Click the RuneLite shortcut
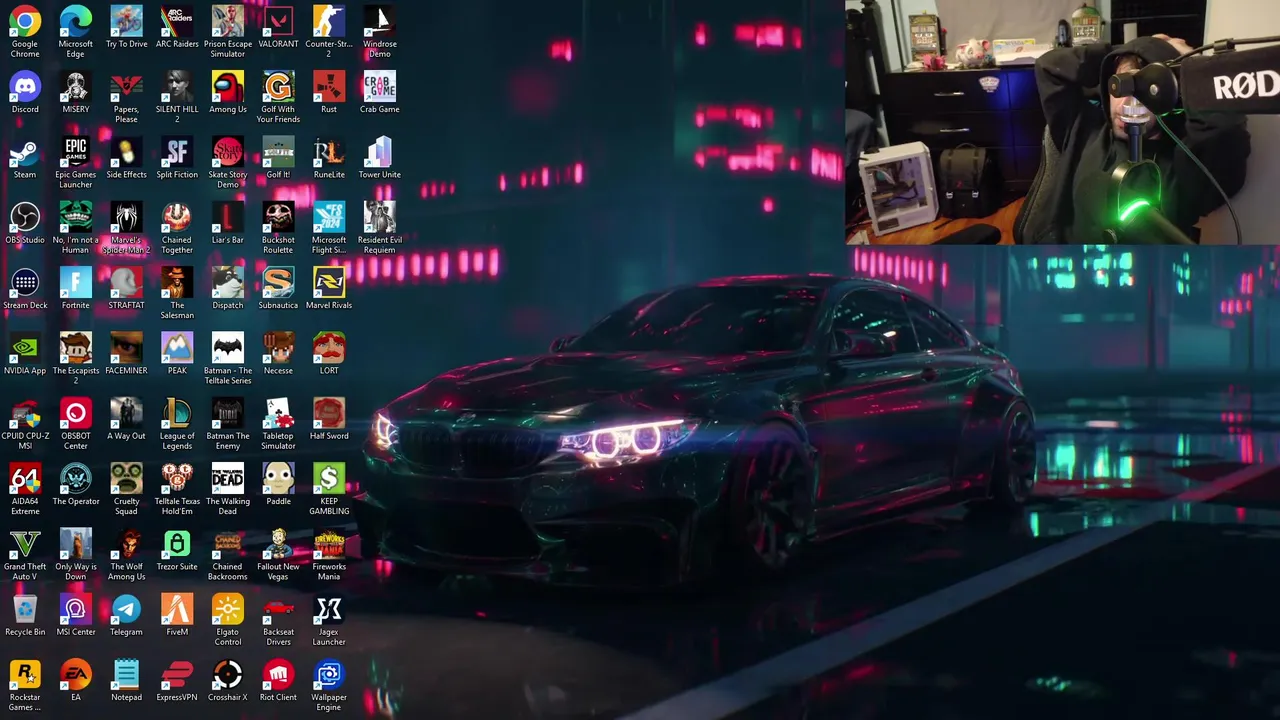Viewport: 1280px width, 720px height. click(329, 152)
